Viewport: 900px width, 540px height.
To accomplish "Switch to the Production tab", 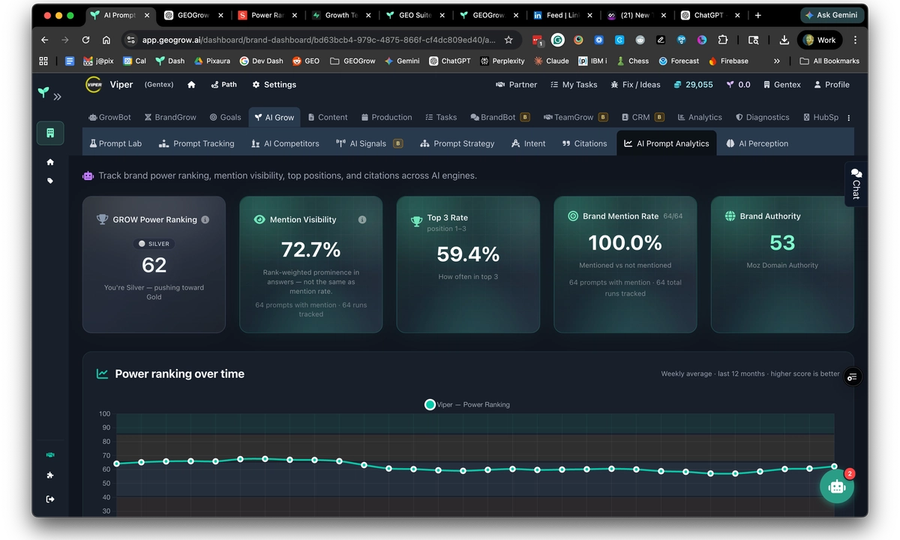I will click(x=386, y=117).
